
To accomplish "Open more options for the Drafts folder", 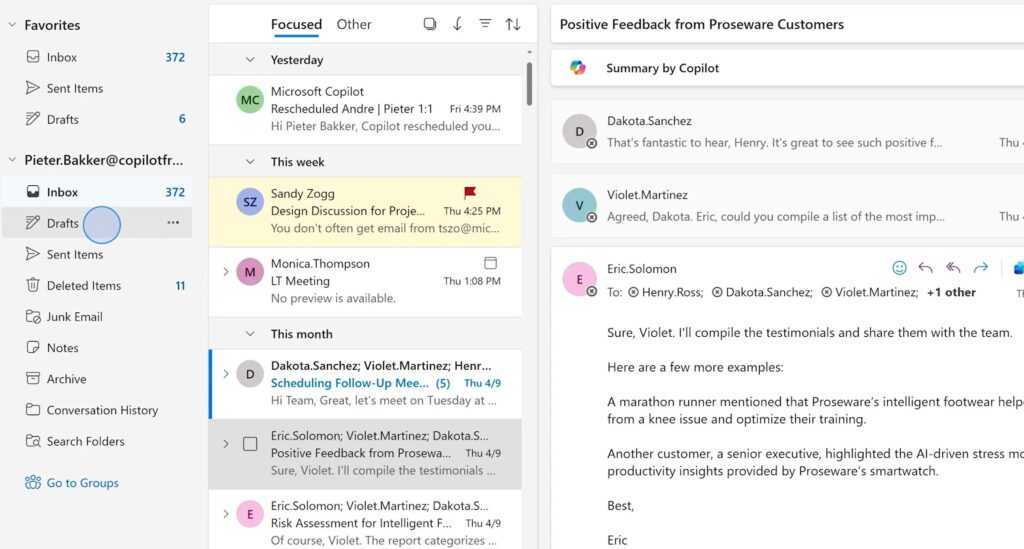I will pos(173,223).
